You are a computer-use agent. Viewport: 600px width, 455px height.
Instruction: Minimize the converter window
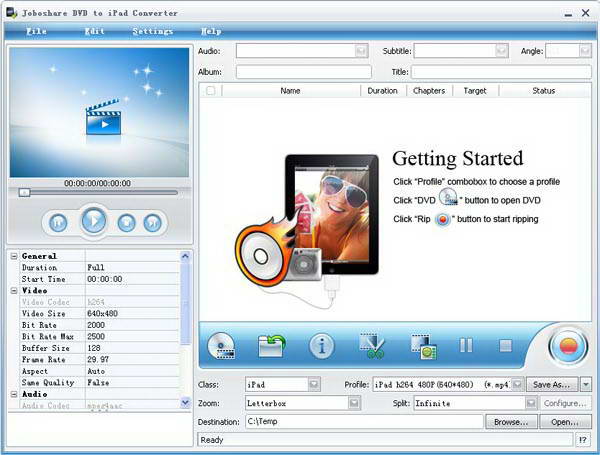tap(568, 14)
